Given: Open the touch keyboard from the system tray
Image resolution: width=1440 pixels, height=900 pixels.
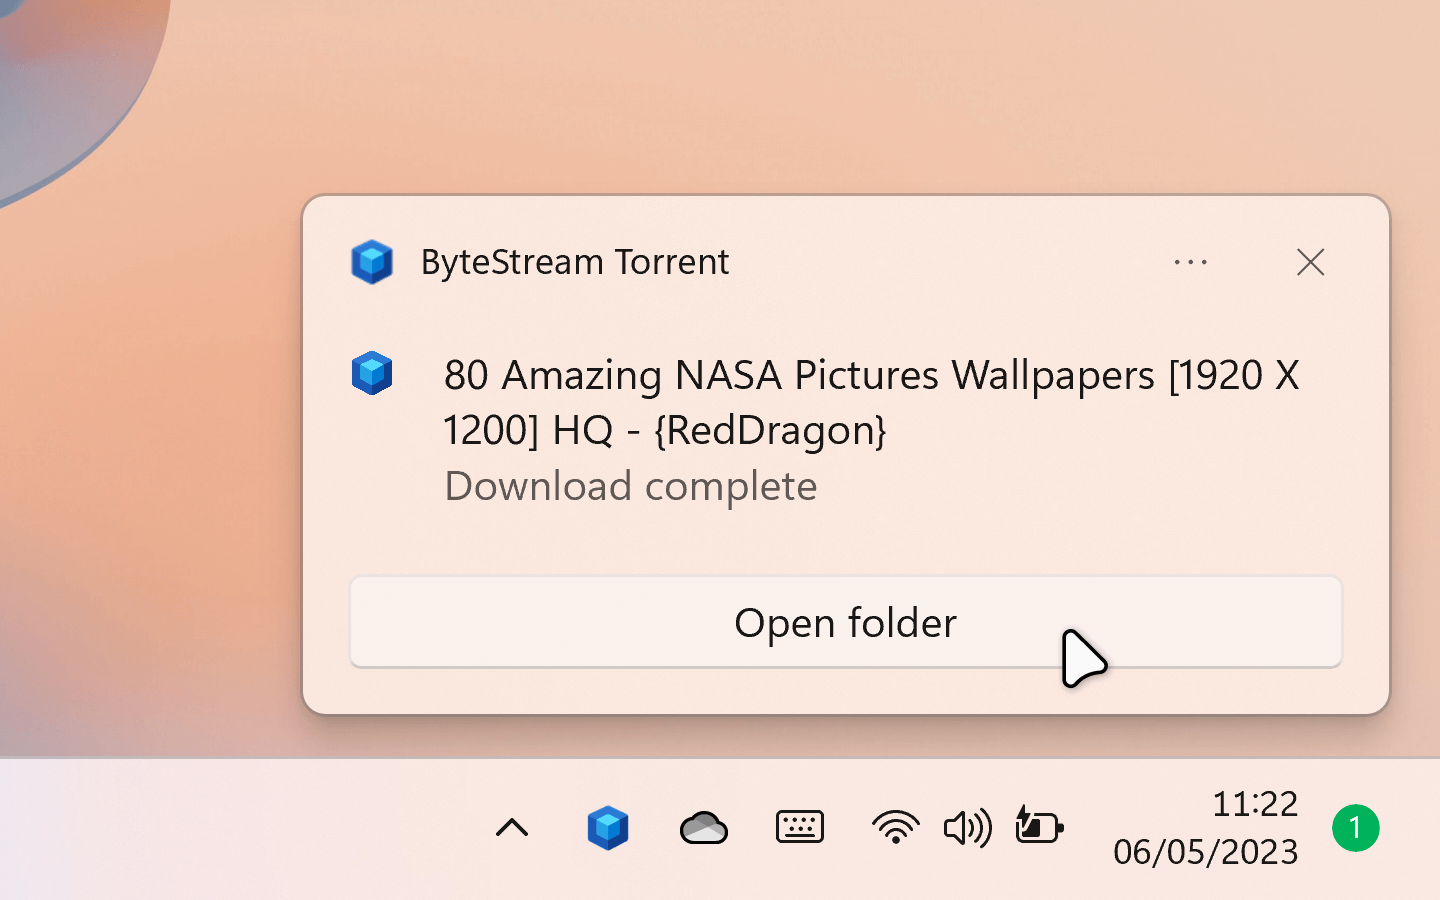Looking at the screenshot, I should point(800,827).
